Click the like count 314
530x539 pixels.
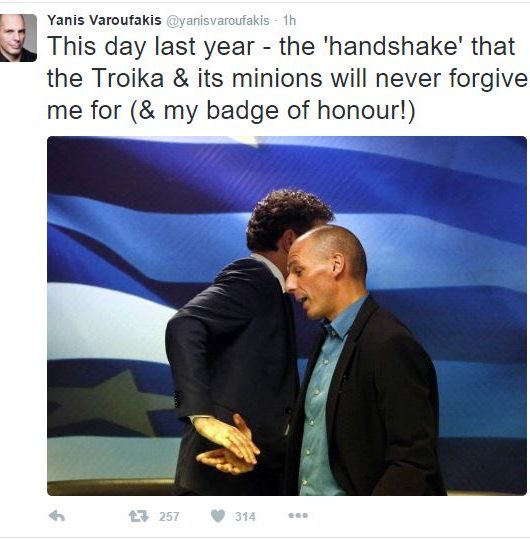(x=245, y=517)
